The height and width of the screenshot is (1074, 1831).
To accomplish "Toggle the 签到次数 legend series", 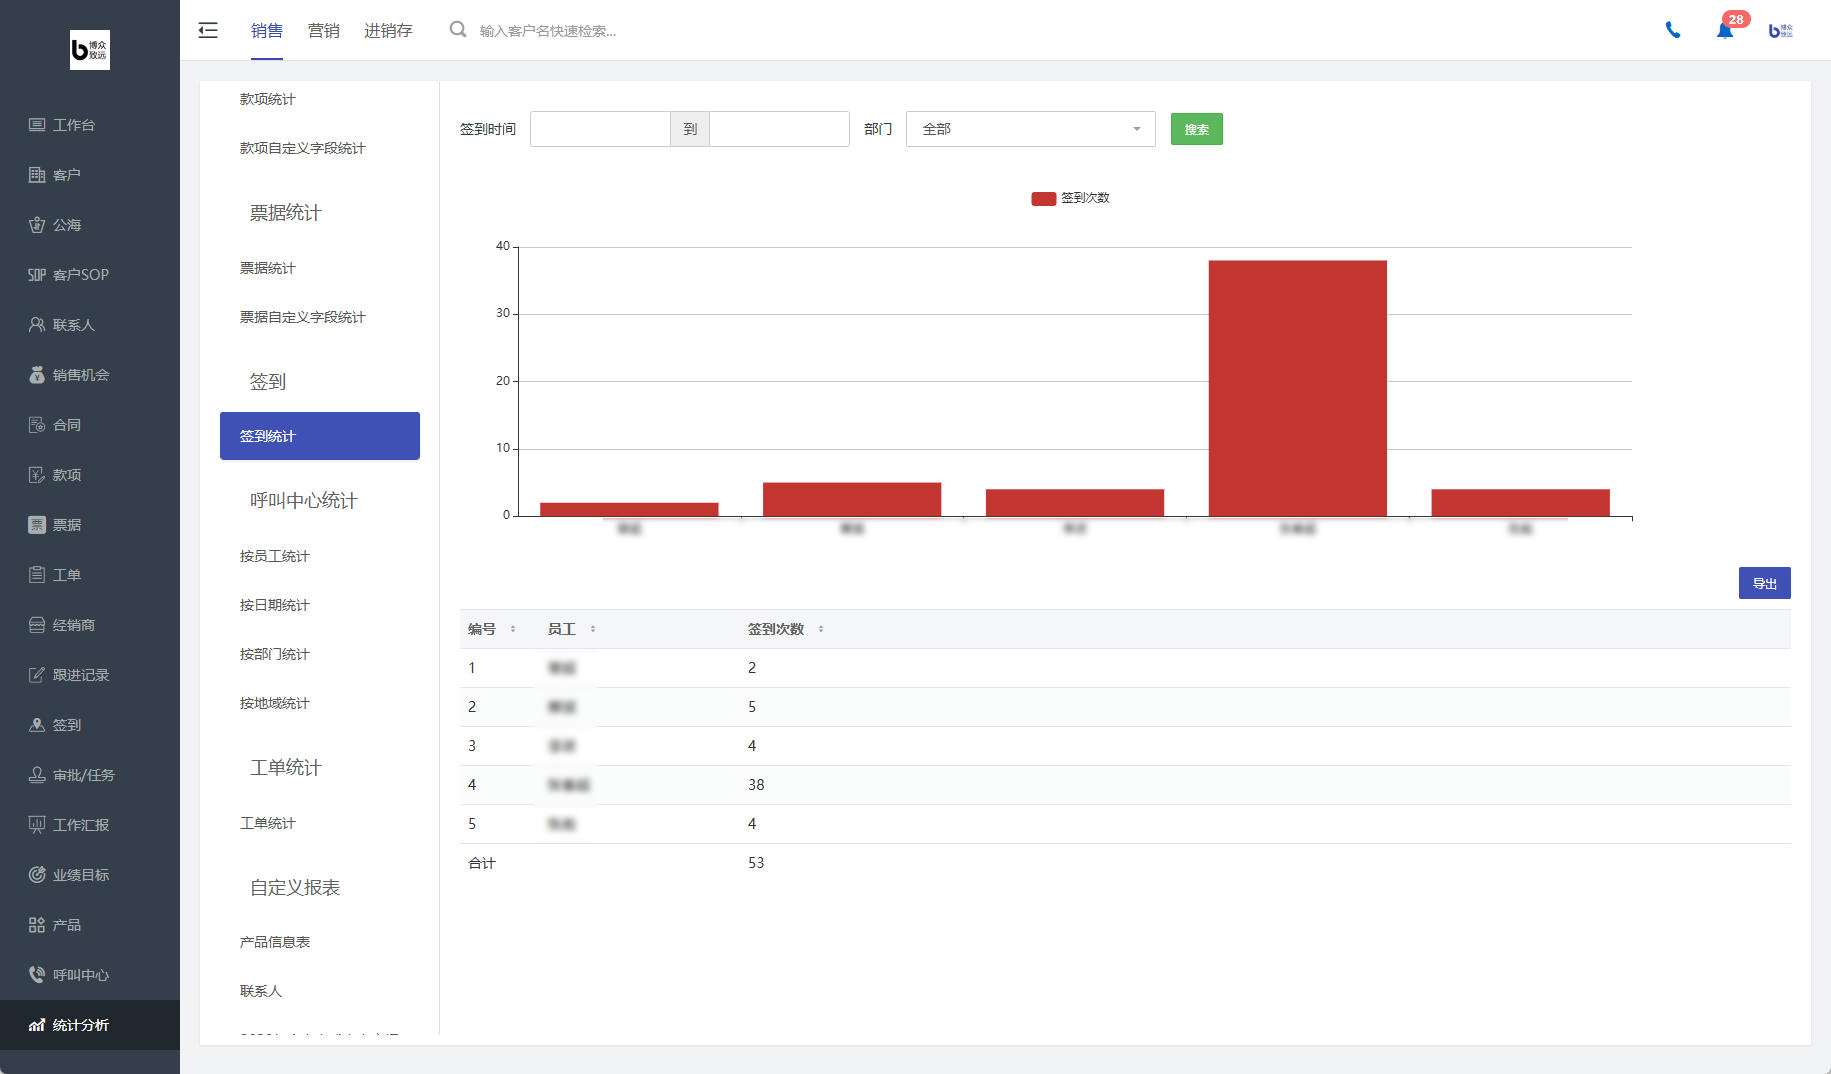I will click(1070, 198).
